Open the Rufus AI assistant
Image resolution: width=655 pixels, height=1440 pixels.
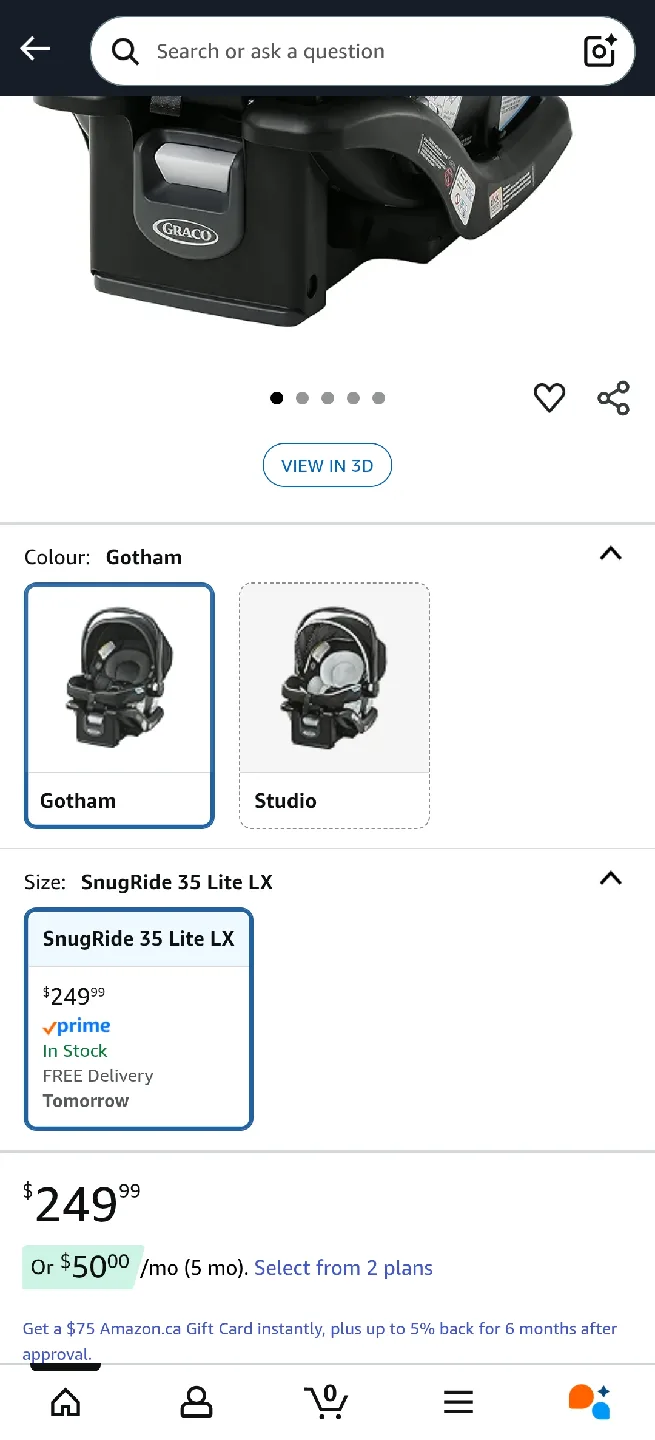589,1401
